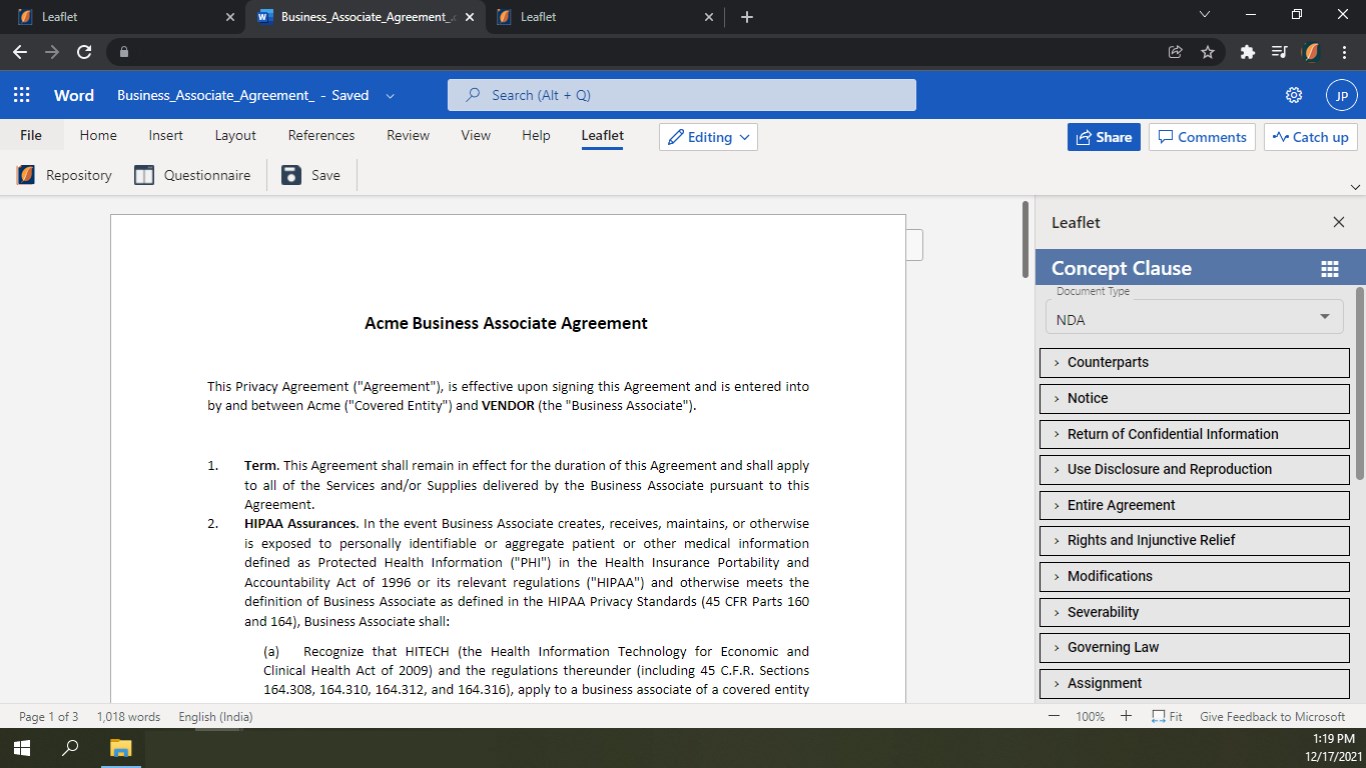Open the Editing mode dropdown

tap(708, 137)
